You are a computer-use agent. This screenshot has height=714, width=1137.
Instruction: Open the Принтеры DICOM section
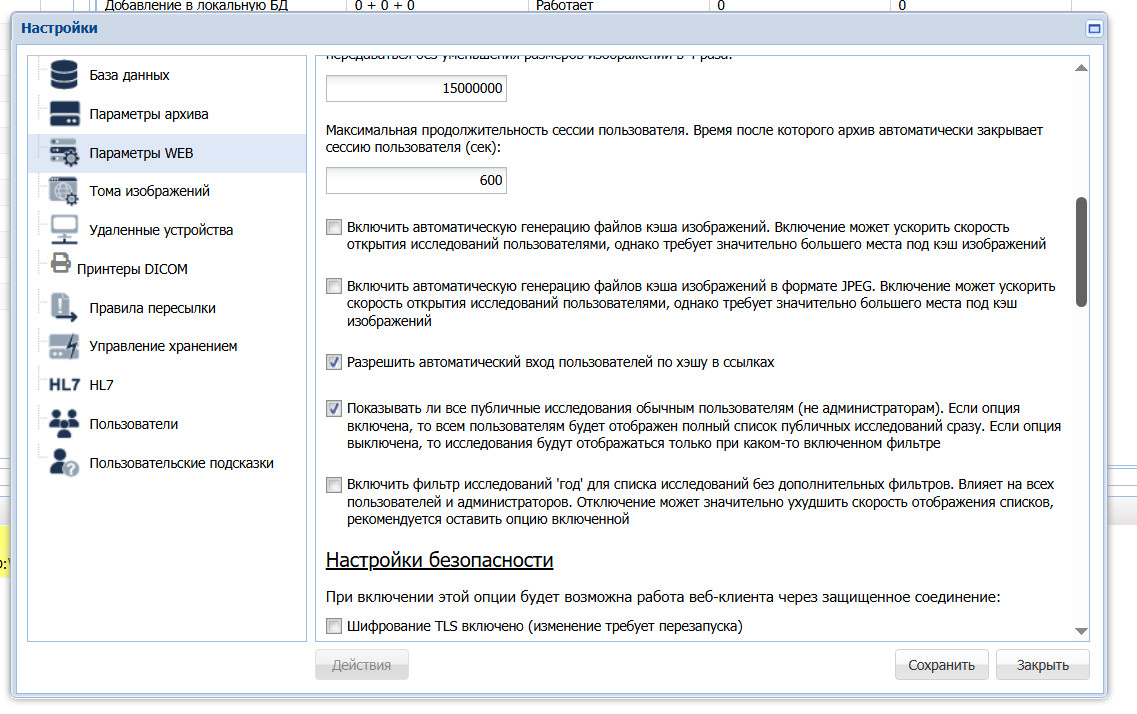pyautogui.click(x=132, y=269)
